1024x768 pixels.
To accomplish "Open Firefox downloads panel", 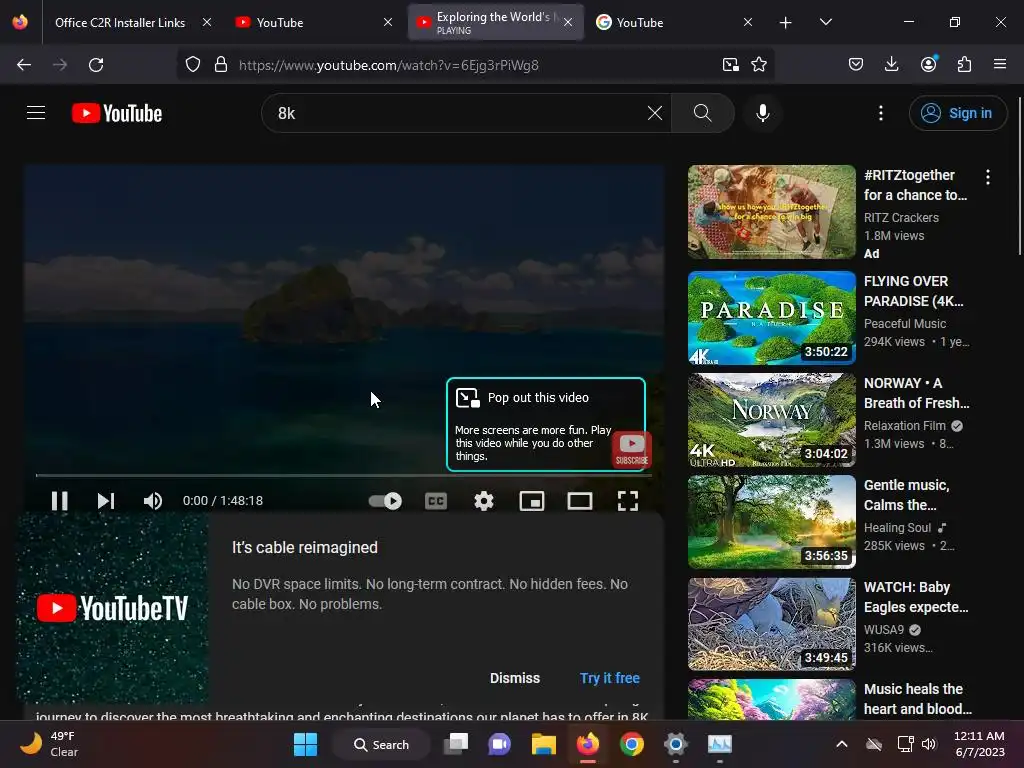I will click(891, 65).
